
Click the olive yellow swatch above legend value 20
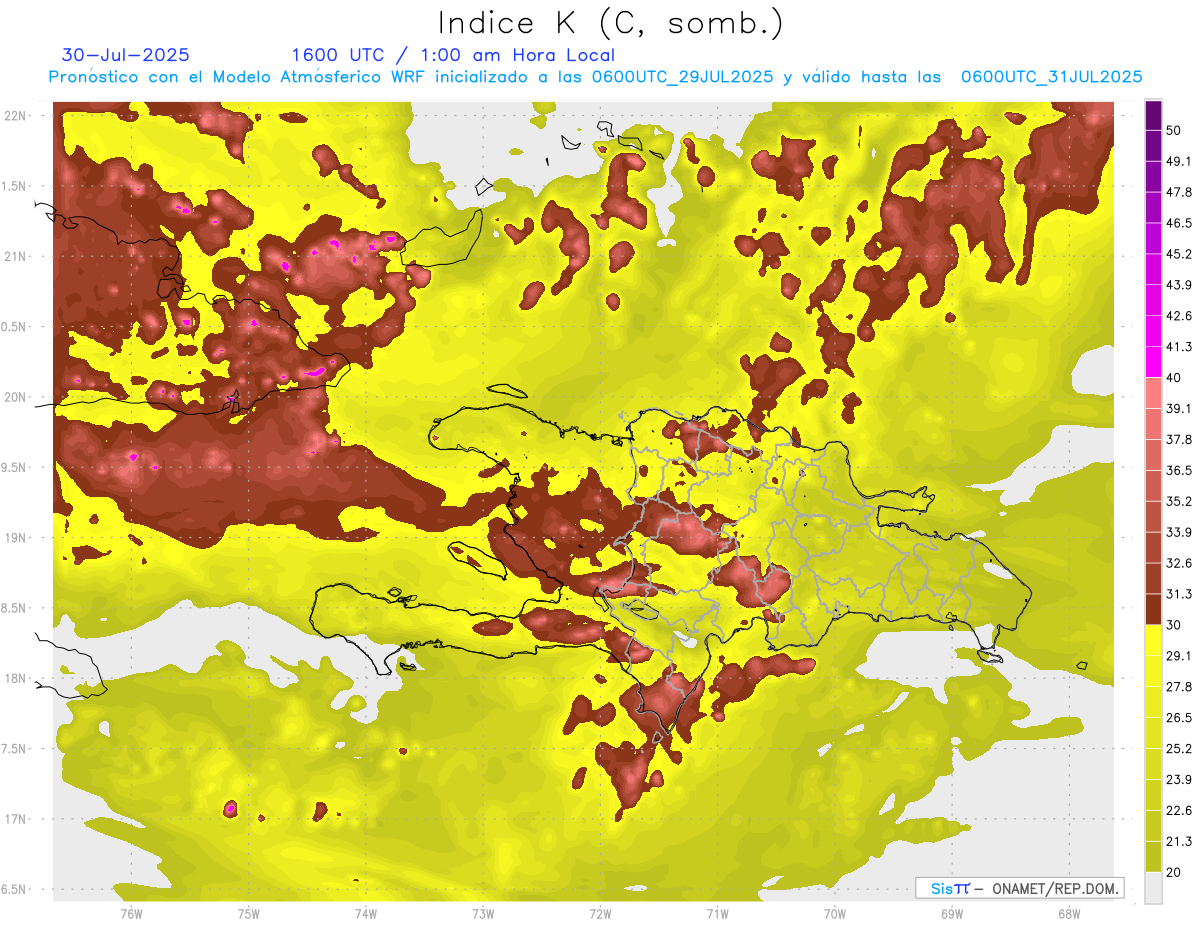pyautogui.click(x=1153, y=856)
